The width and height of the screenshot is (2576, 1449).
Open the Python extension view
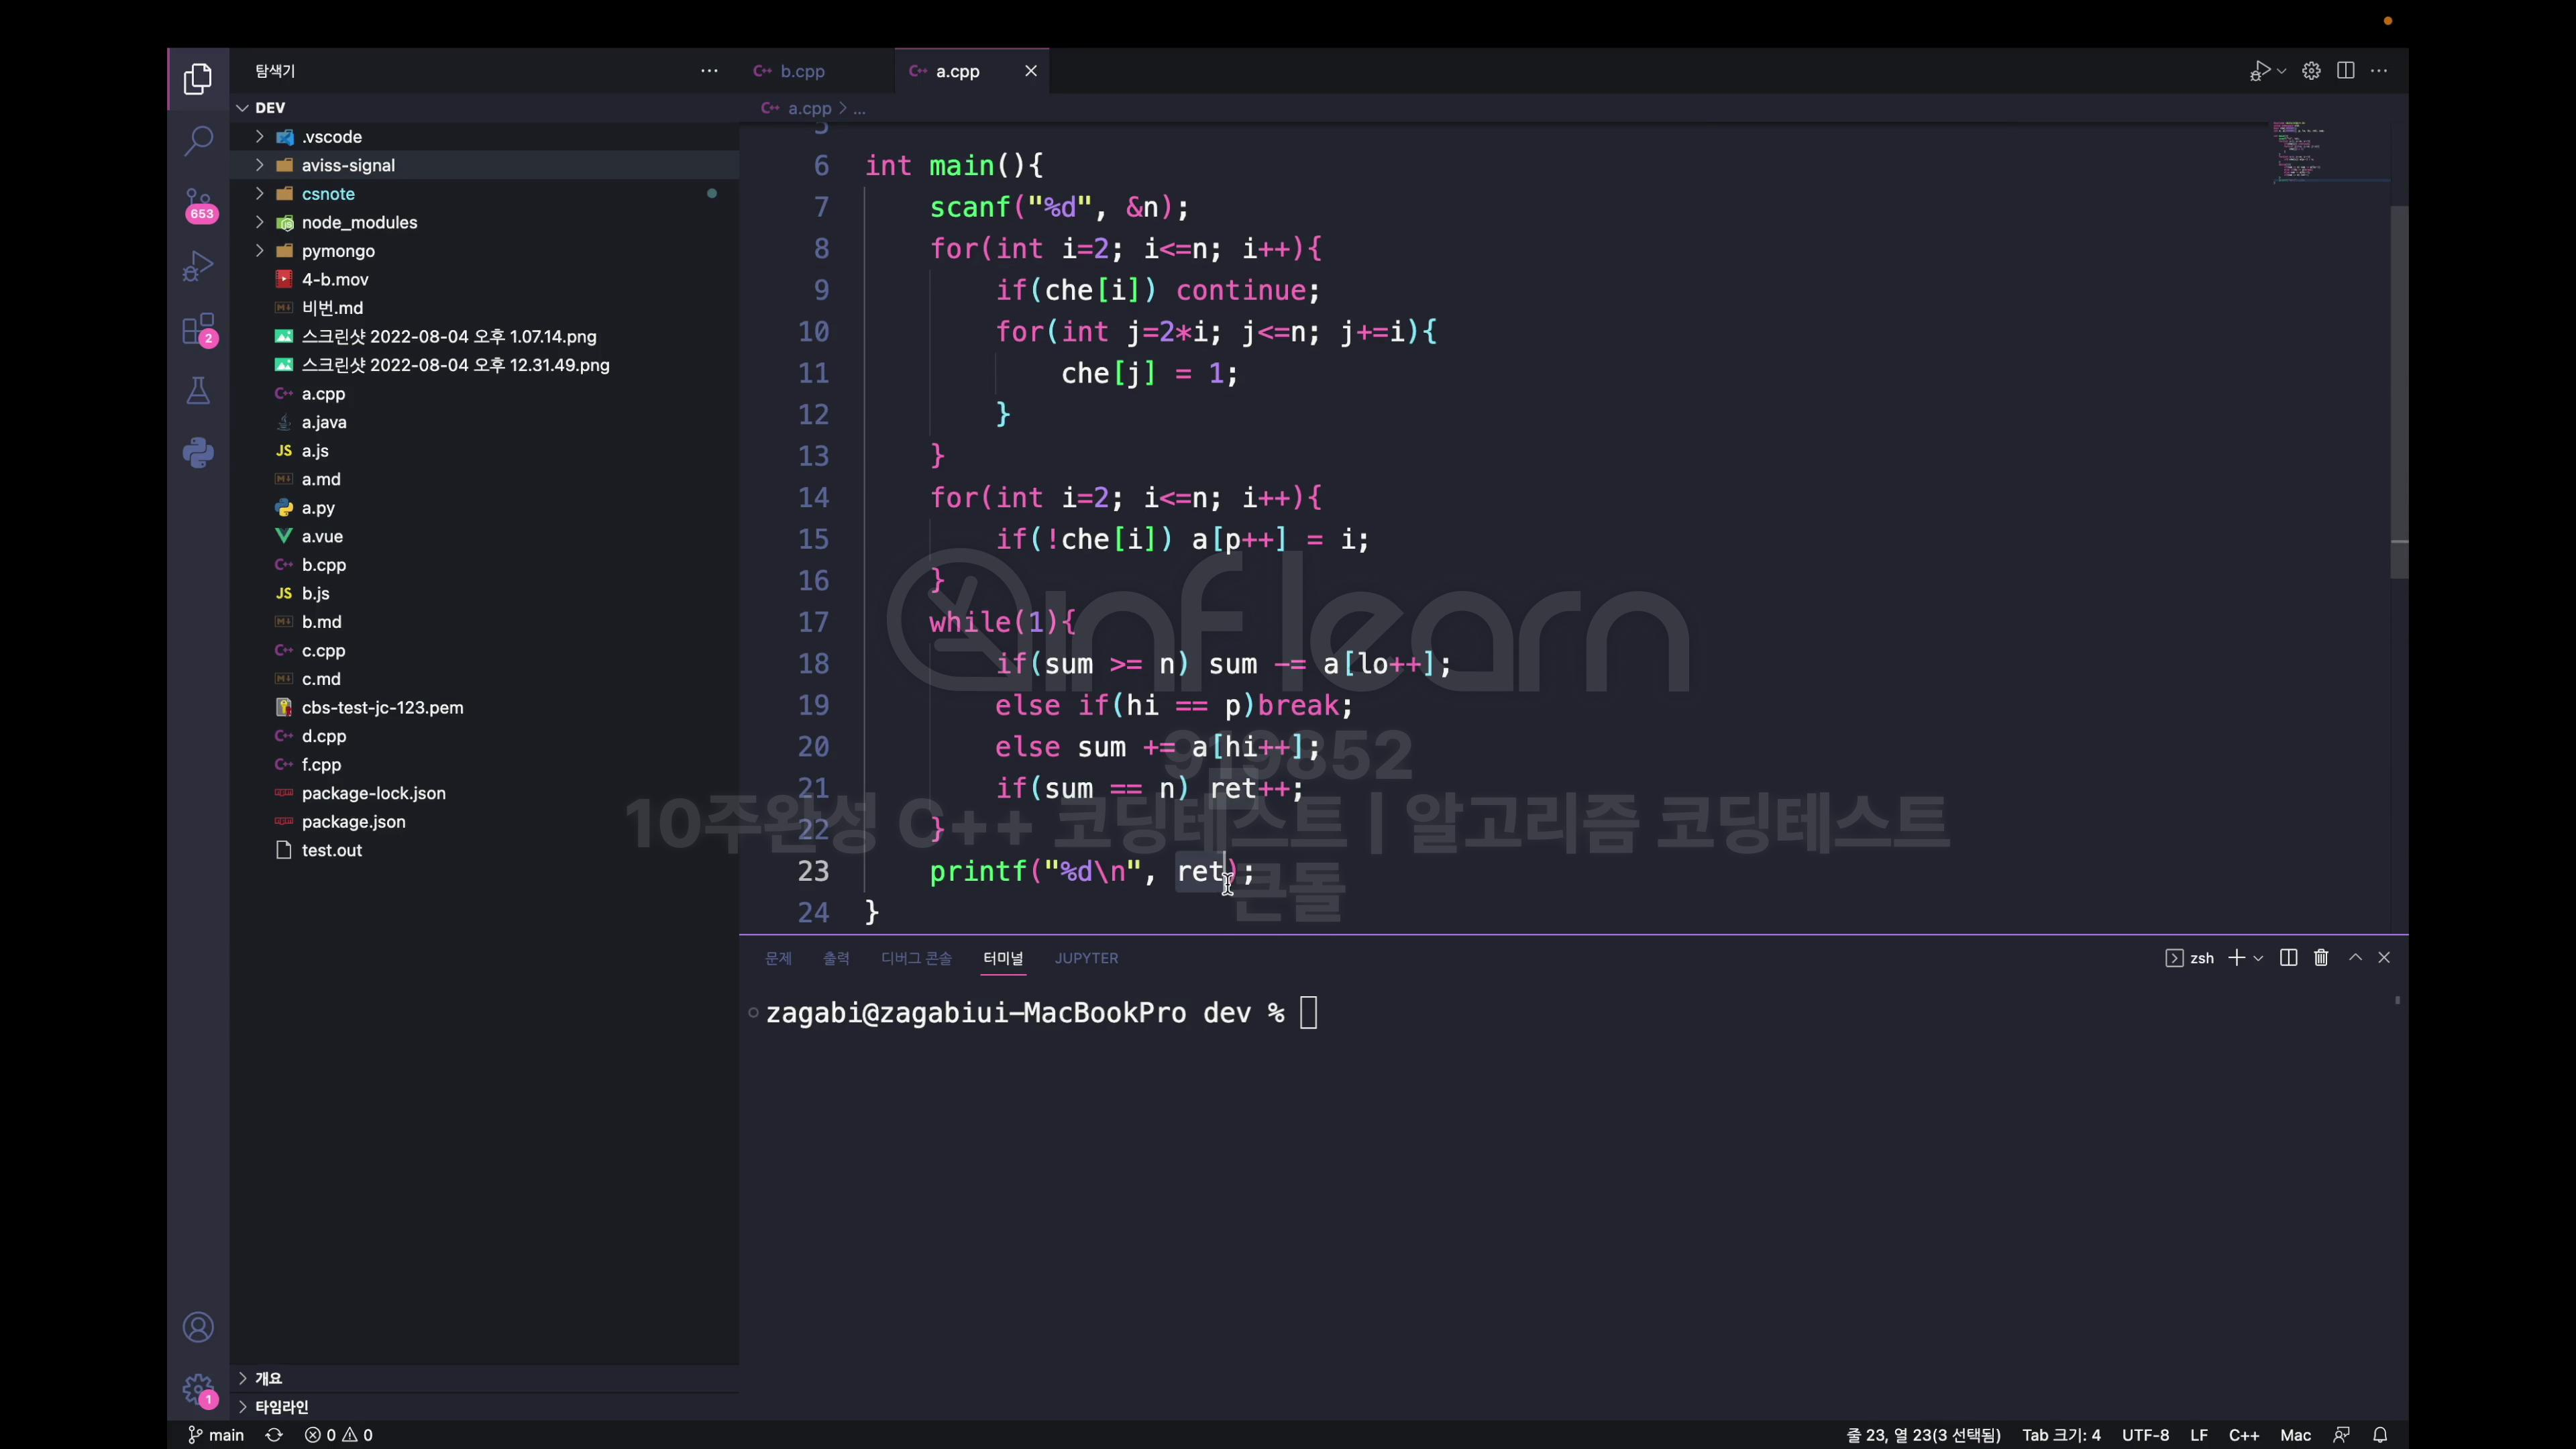click(x=198, y=453)
